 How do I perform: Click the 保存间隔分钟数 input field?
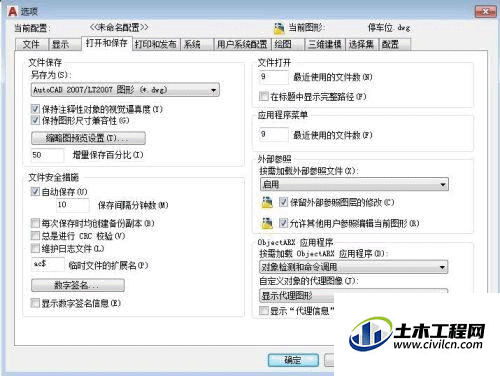73,205
